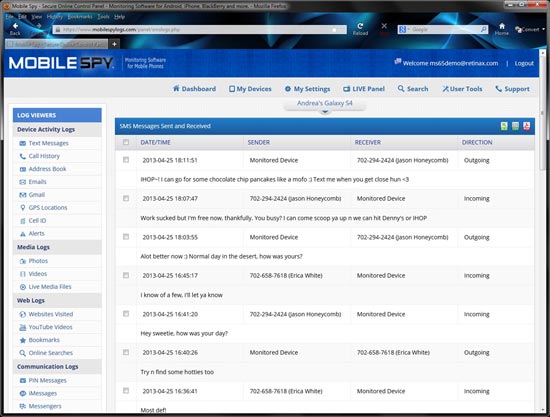550x417 pixels.
Task: Open Messengers log
Action: (45, 406)
